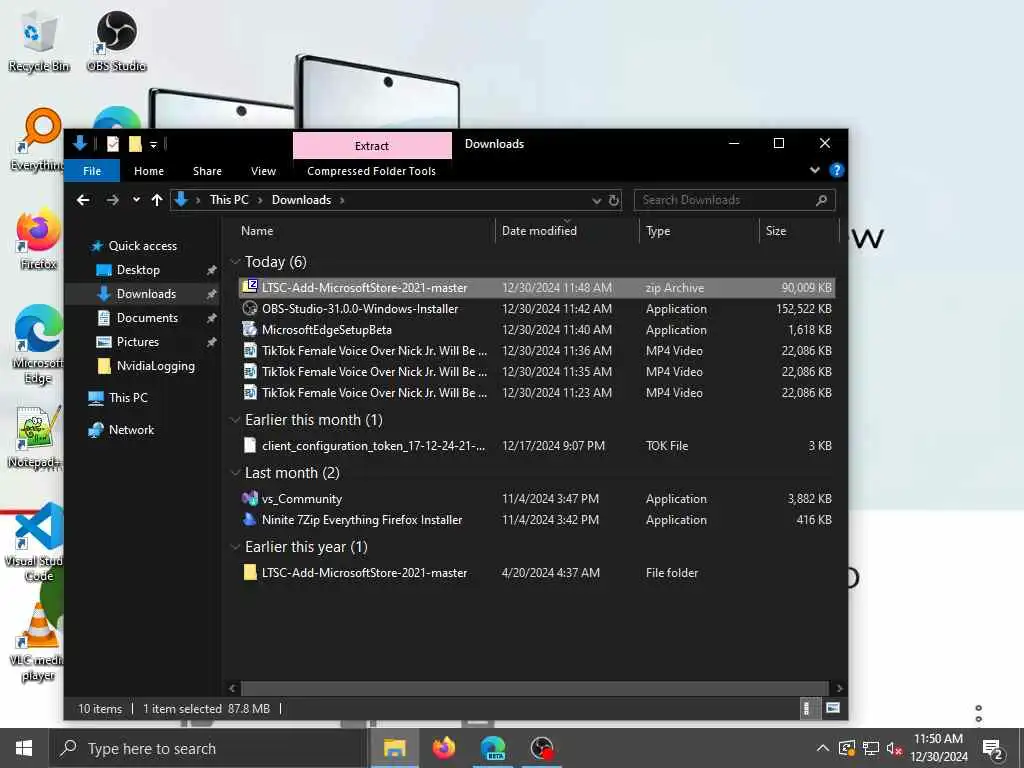This screenshot has height=768, width=1024.
Task: Open the Customize Quick Access Toolbar dropdown
Action: 153,144
